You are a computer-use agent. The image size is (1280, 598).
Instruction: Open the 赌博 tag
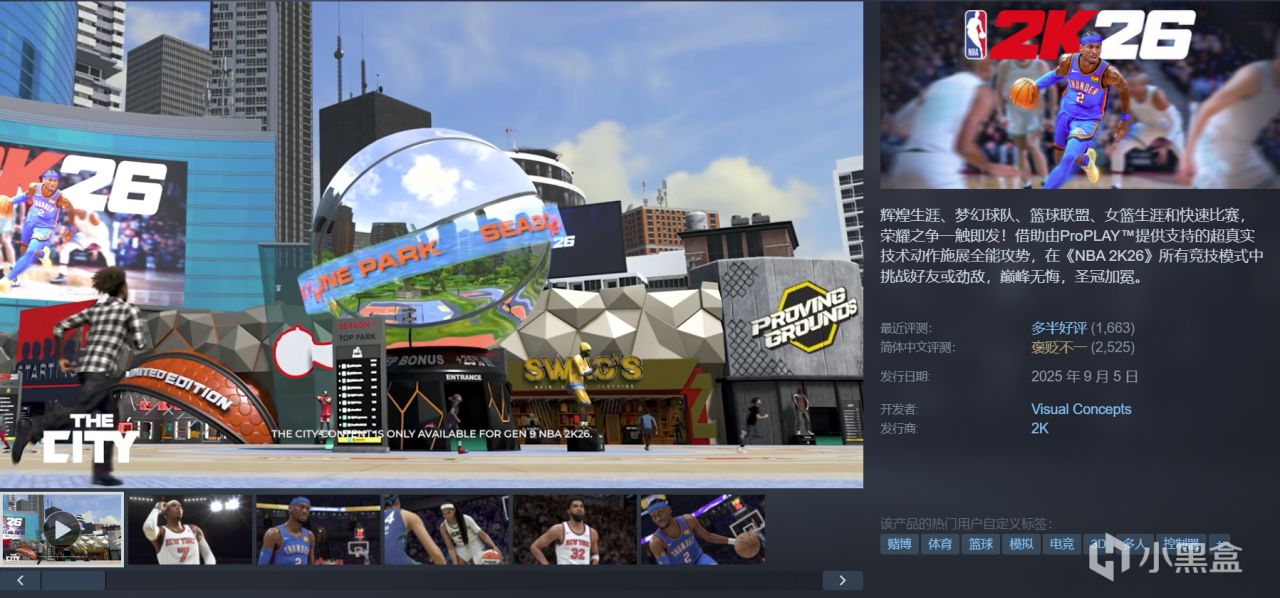click(x=899, y=544)
